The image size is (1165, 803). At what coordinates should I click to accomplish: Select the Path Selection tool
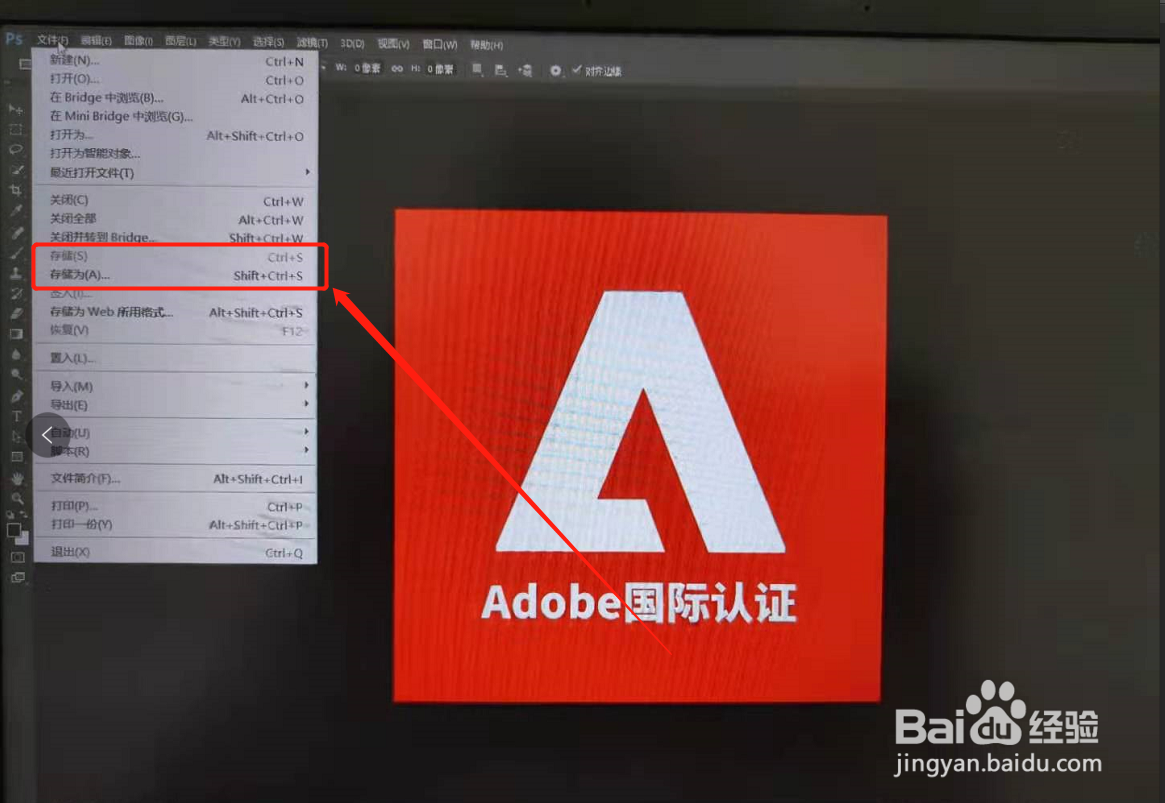(x=16, y=437)
